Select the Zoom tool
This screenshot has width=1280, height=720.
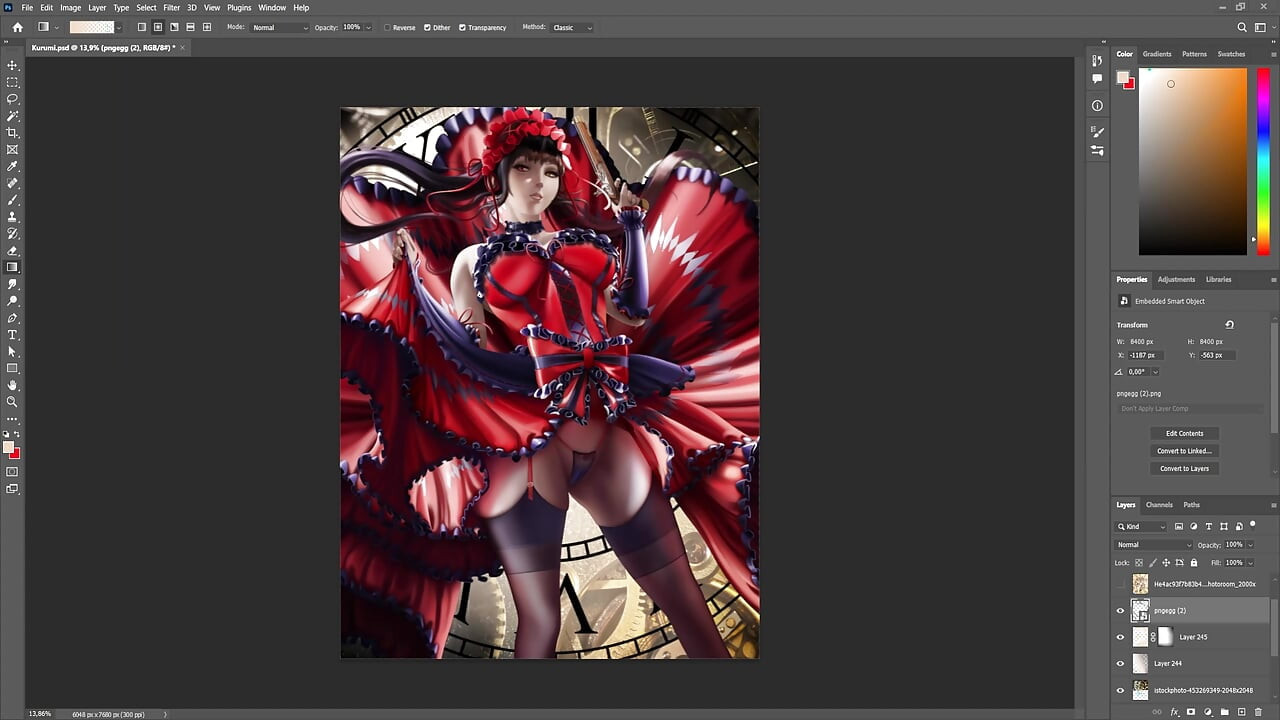(12, 402)
